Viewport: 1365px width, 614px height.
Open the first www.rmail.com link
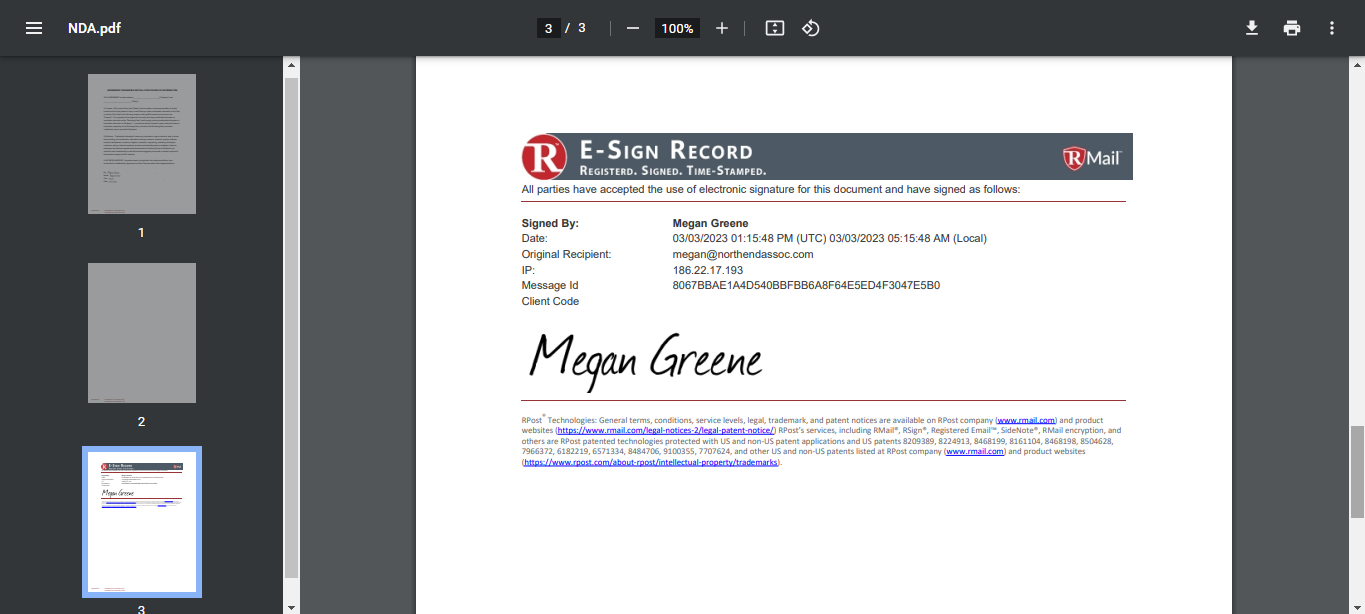pos(1026,421)
